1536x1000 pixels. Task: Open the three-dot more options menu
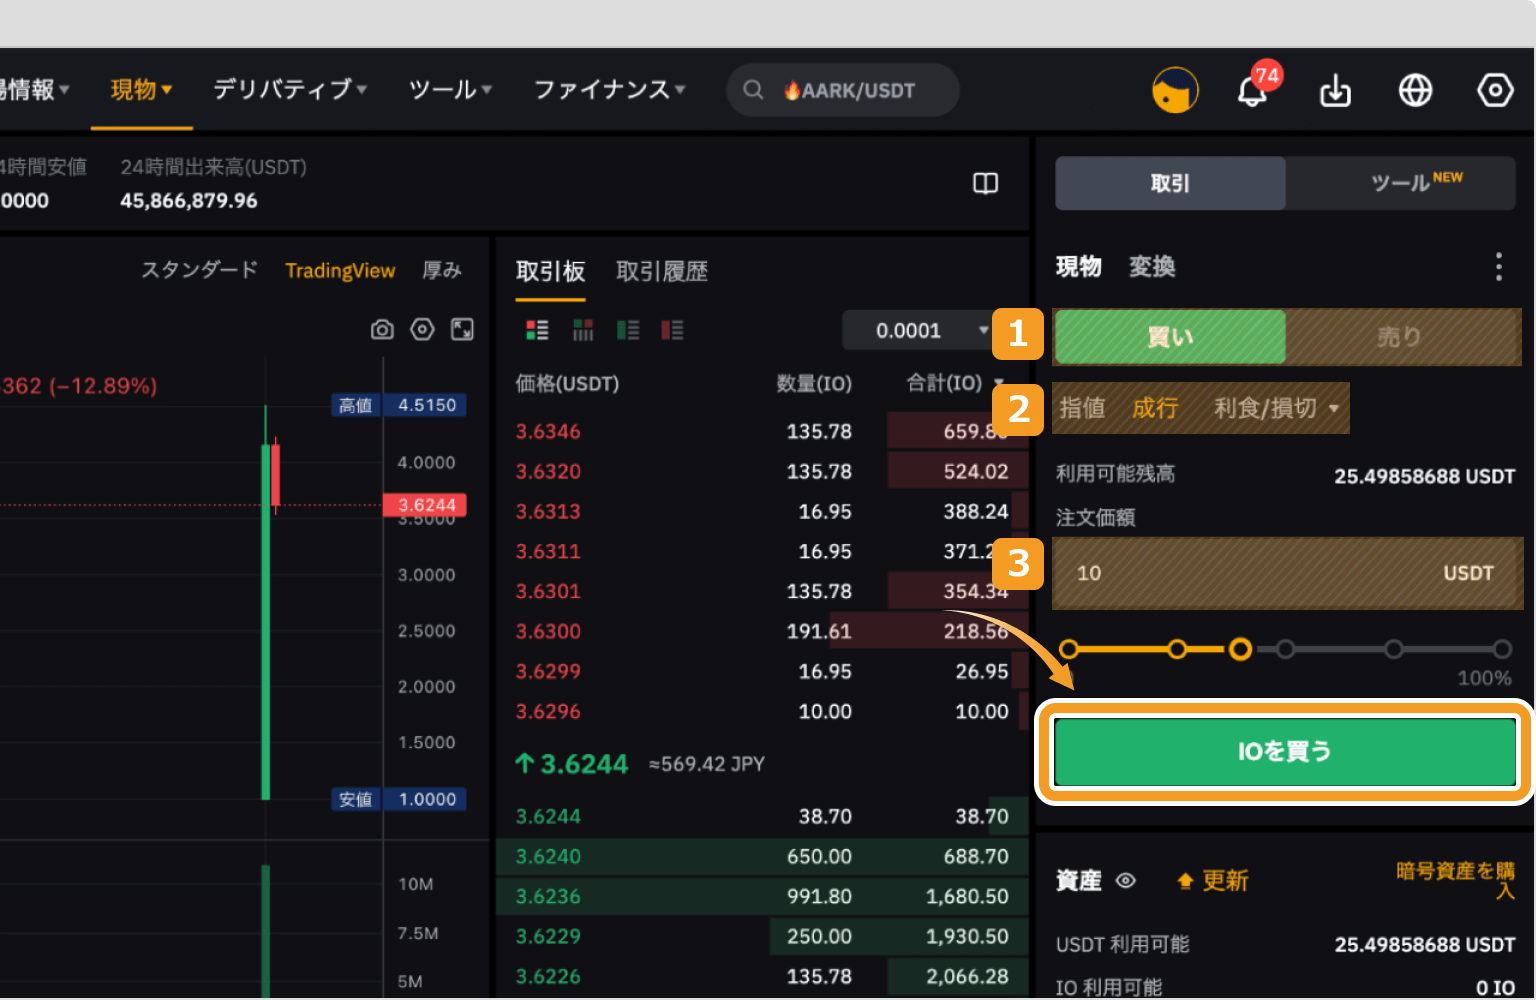[x=1498, y=267]
